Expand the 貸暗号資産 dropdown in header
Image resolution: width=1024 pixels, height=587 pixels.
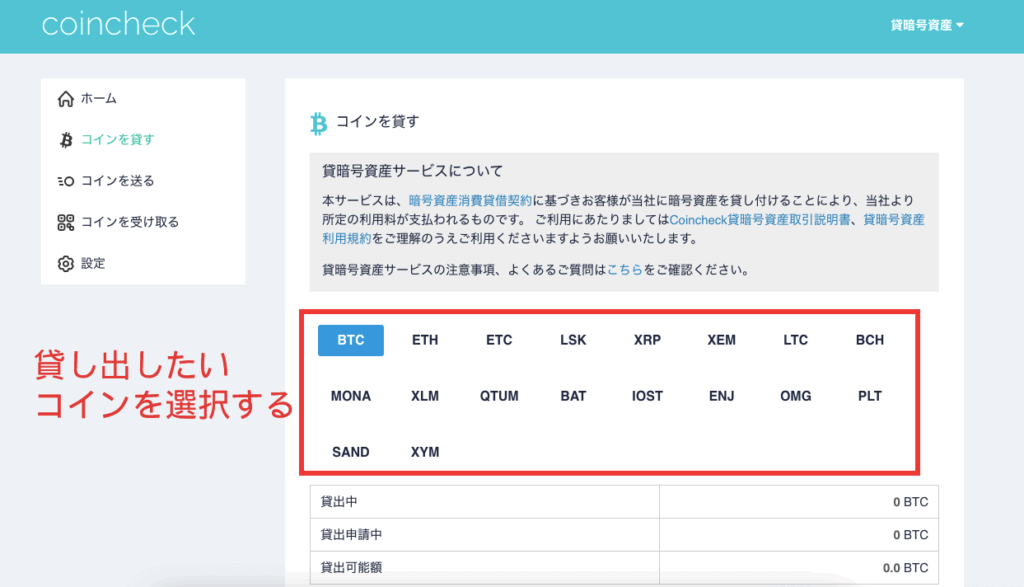point(926,25)
